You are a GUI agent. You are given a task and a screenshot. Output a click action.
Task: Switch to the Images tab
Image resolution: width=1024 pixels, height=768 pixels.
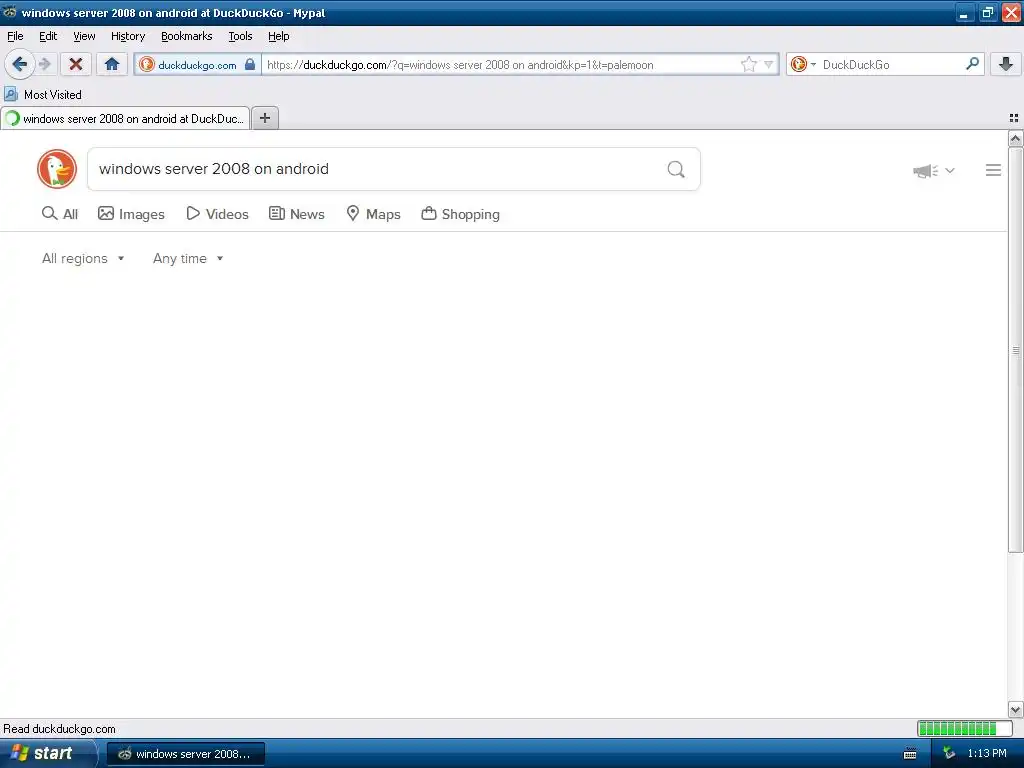click(131, 214)
